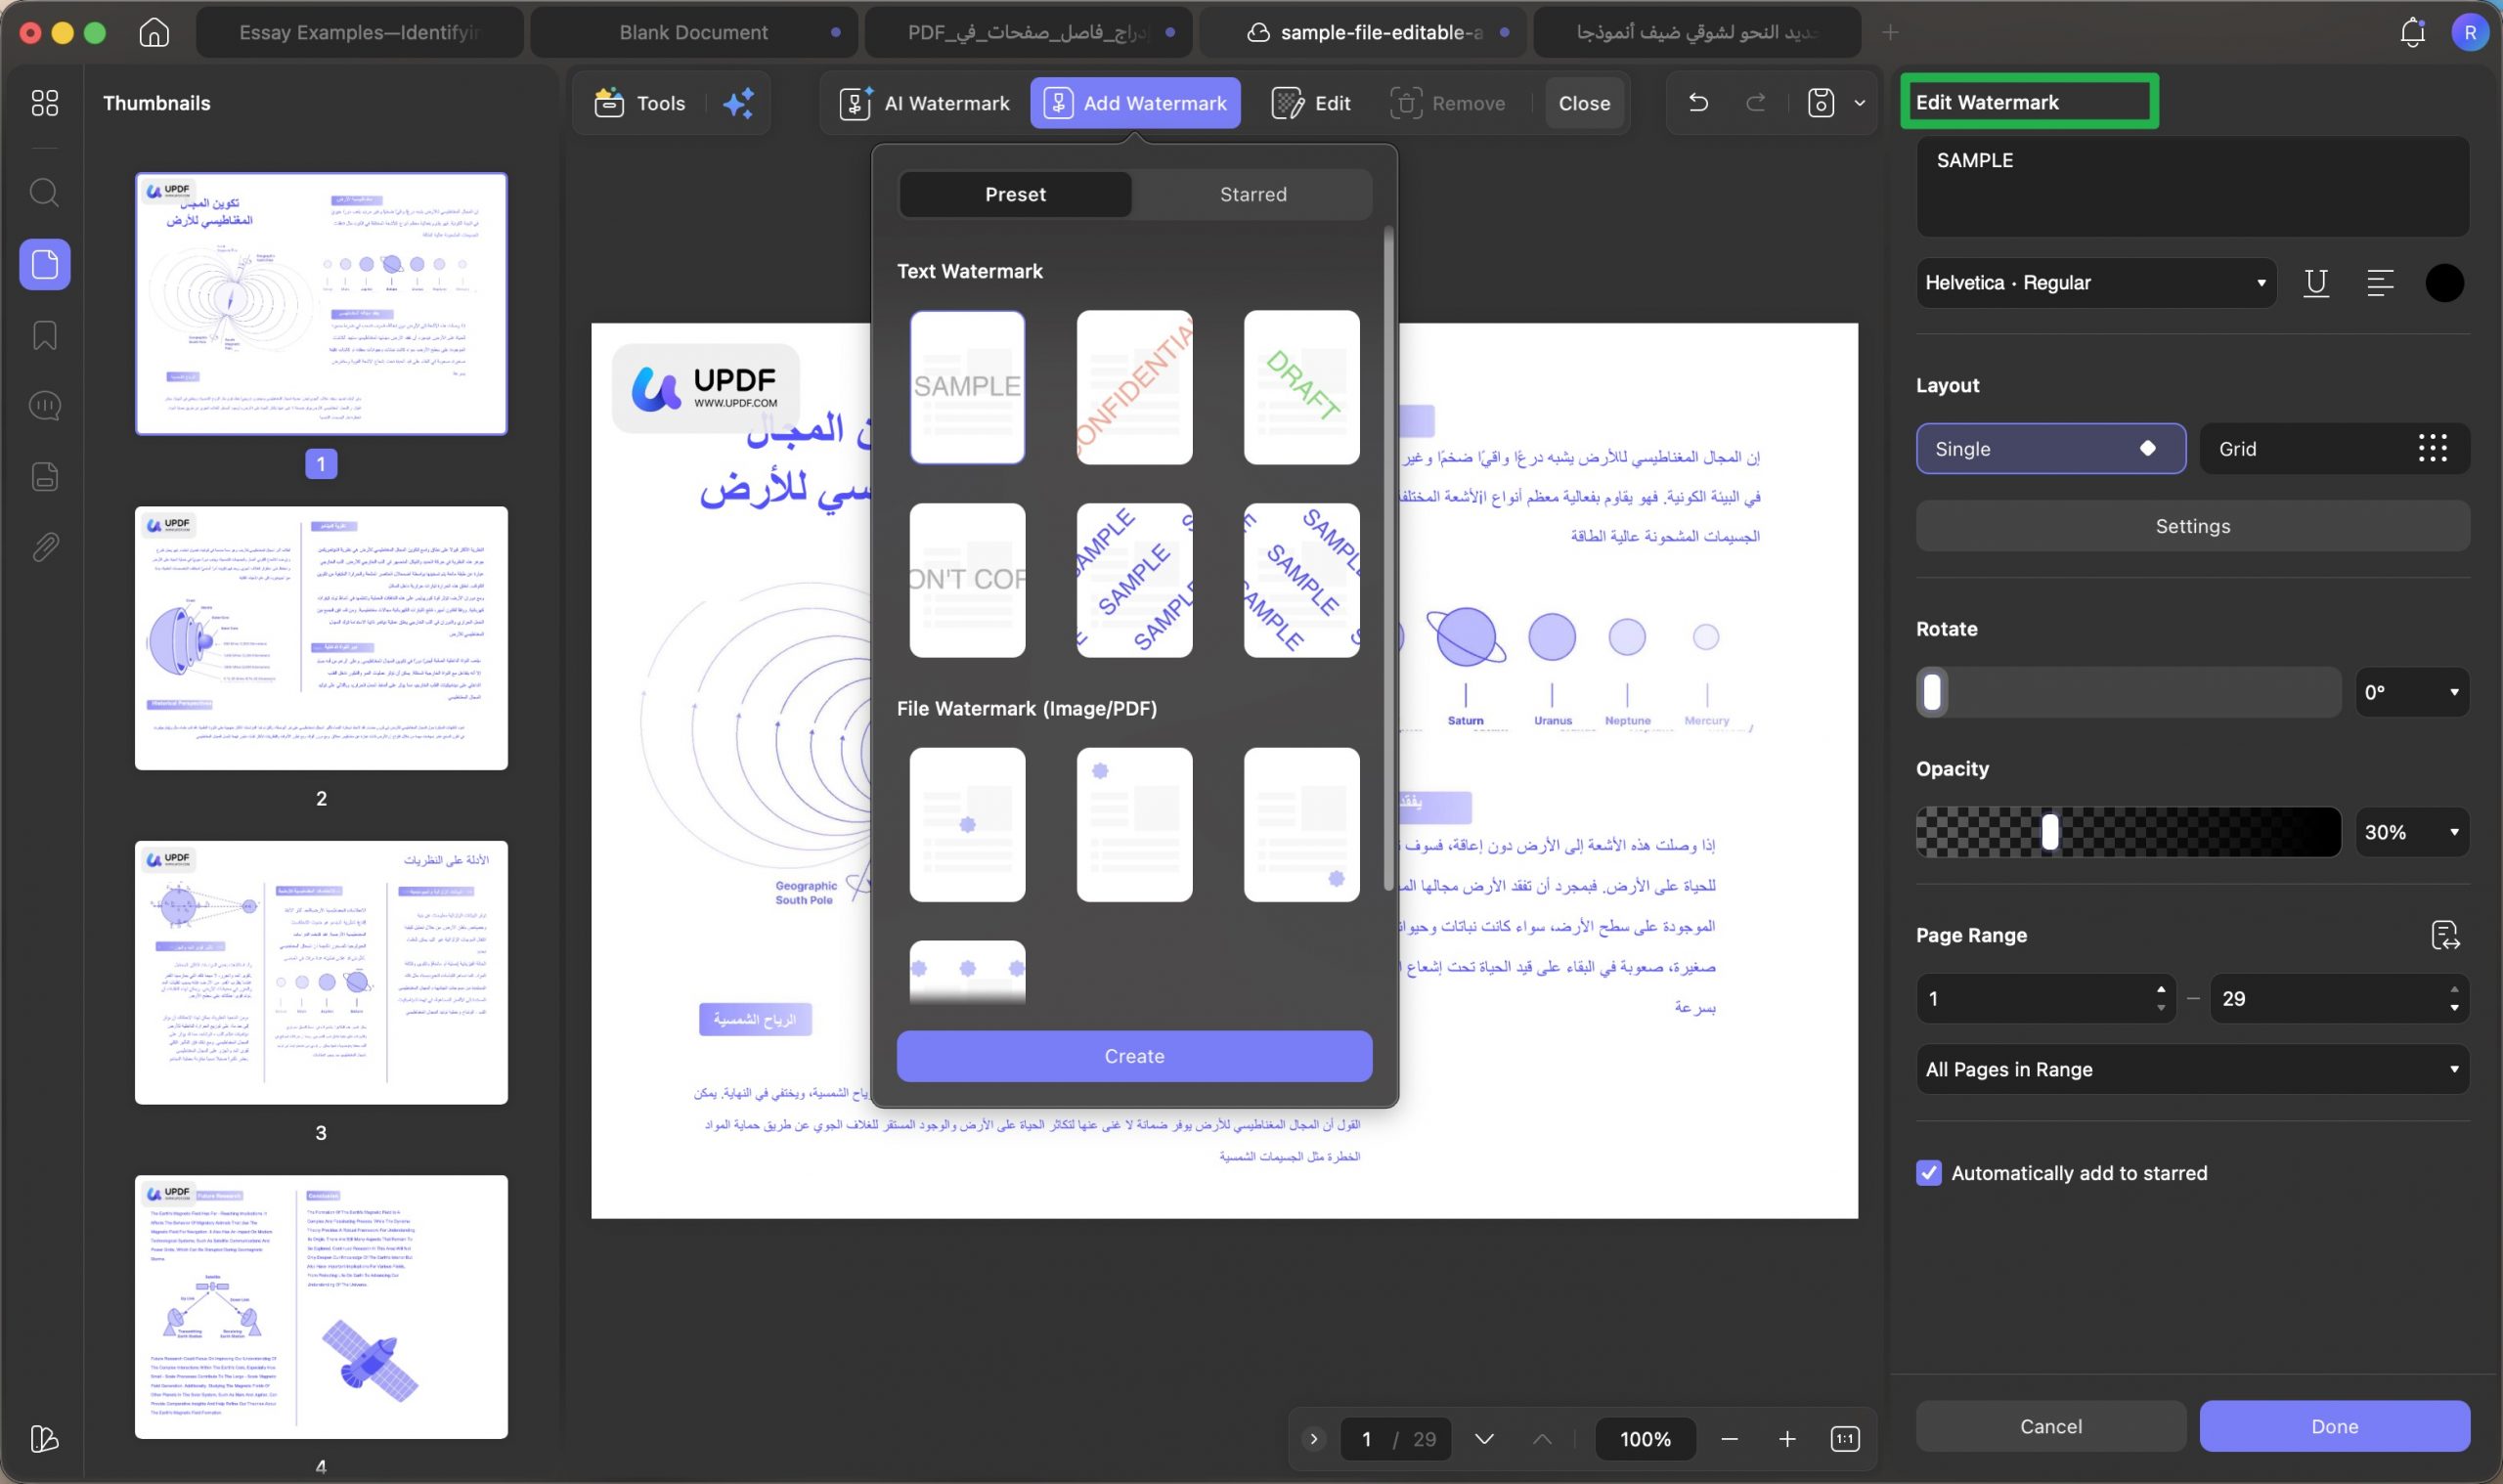
Task: Open the black text color swatch
Action: 2445,283
